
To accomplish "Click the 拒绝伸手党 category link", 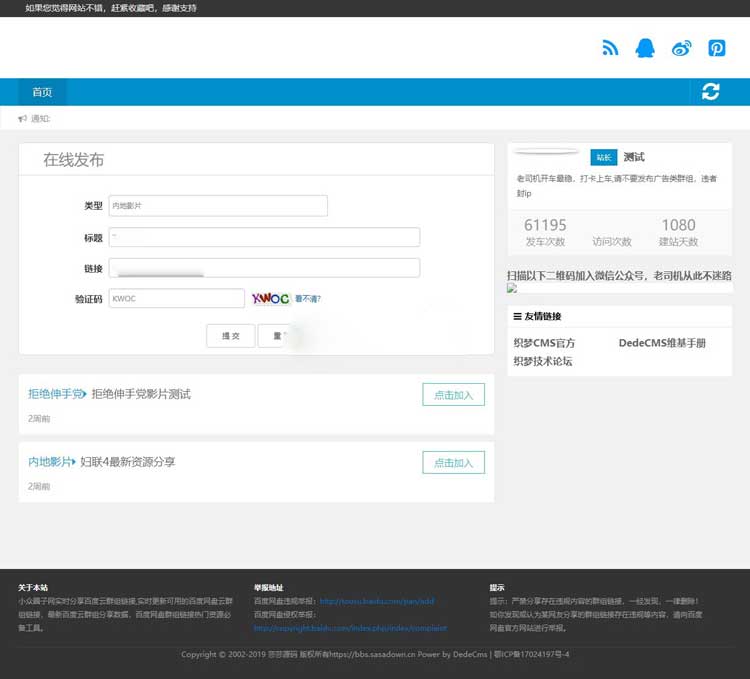I will click(55, 394).
